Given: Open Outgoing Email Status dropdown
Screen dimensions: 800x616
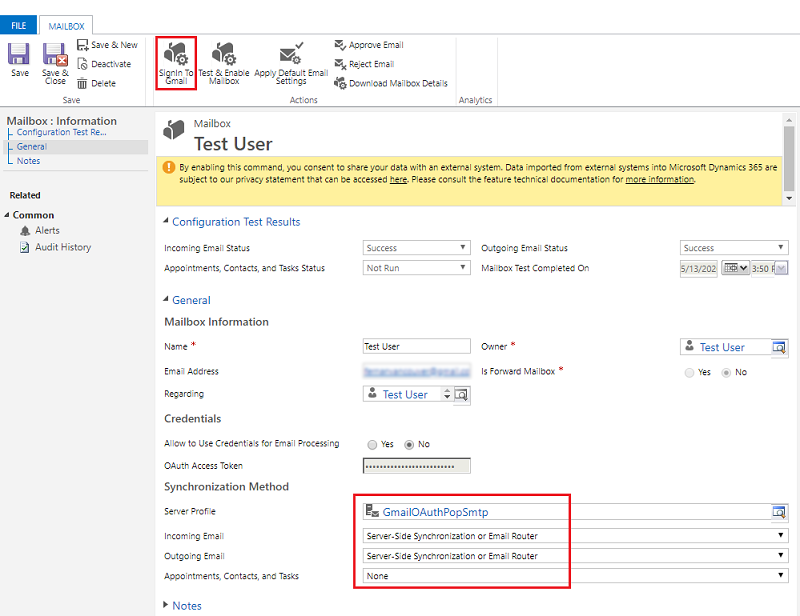Looking at the screenshot, I should [734, 248].
